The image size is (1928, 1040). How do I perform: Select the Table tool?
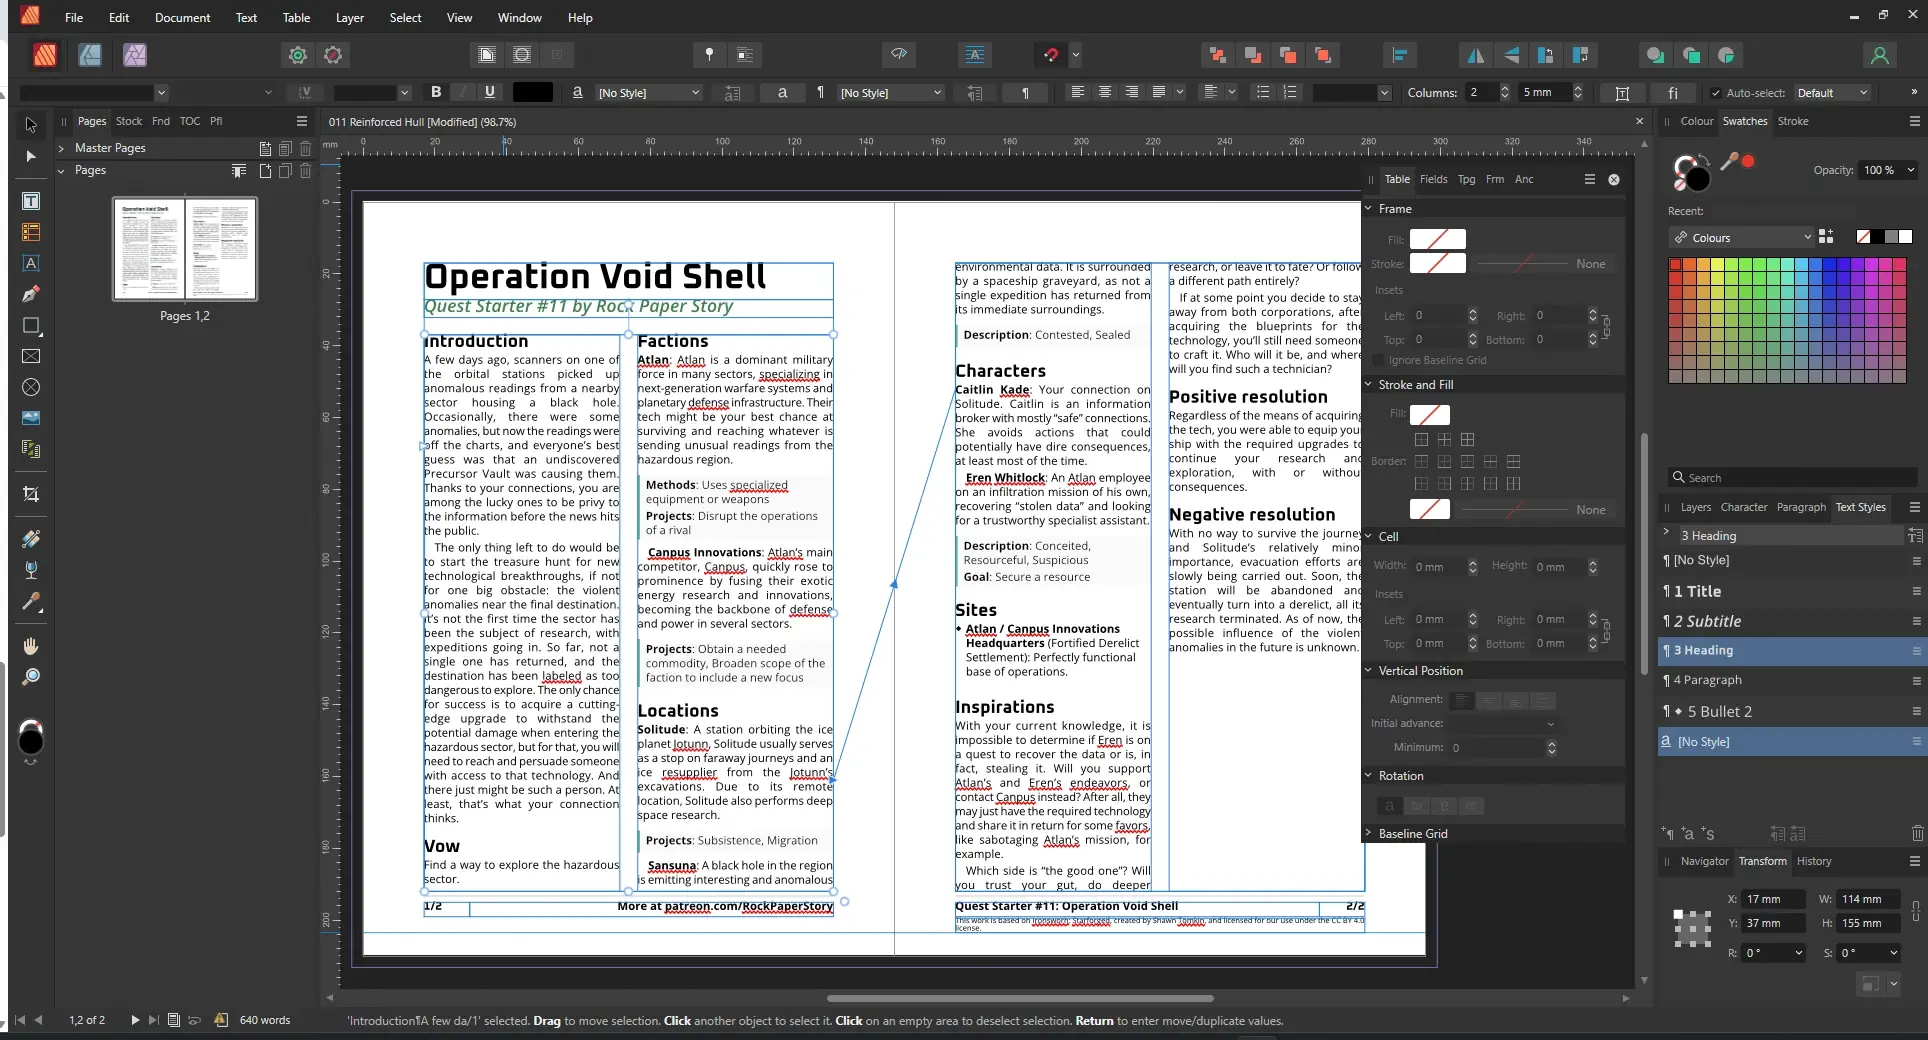(x=31, y=232)
